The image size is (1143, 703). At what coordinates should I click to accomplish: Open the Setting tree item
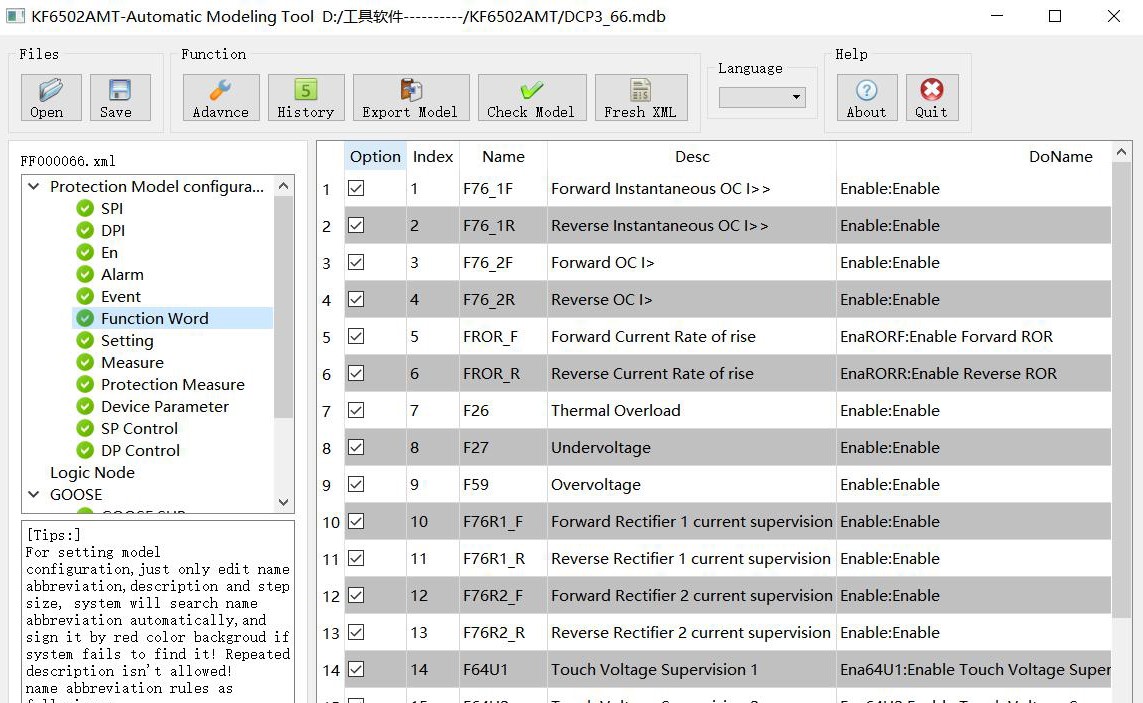128,341
